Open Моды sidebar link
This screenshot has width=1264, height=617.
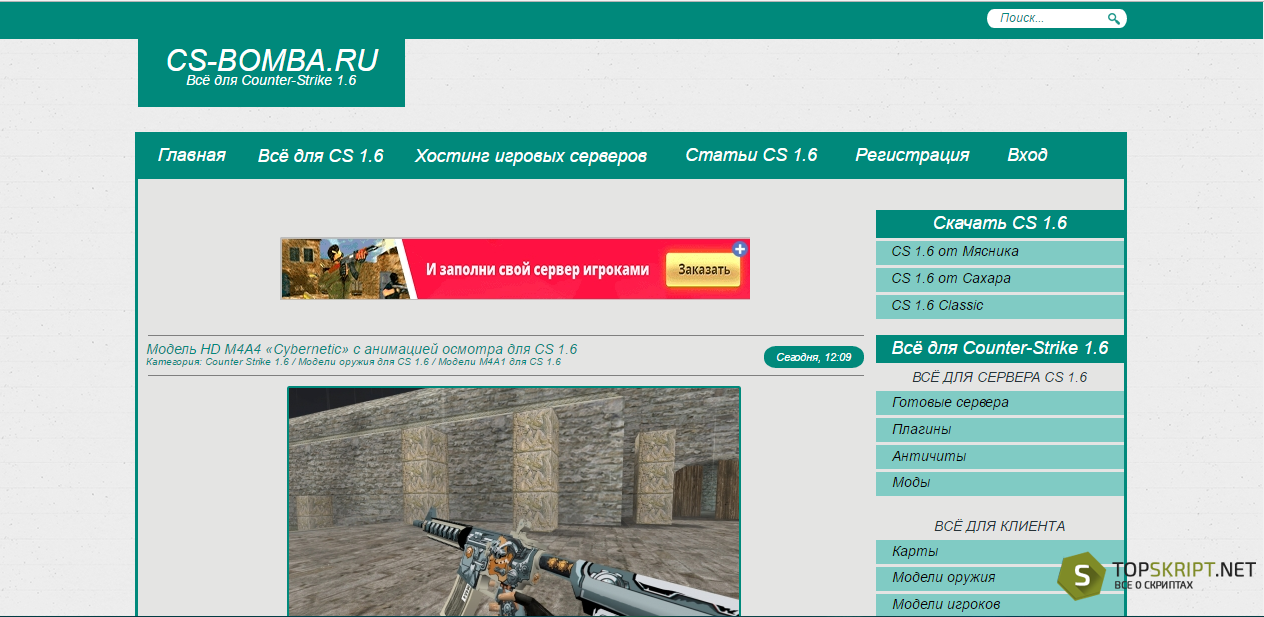coord(1000,483)
